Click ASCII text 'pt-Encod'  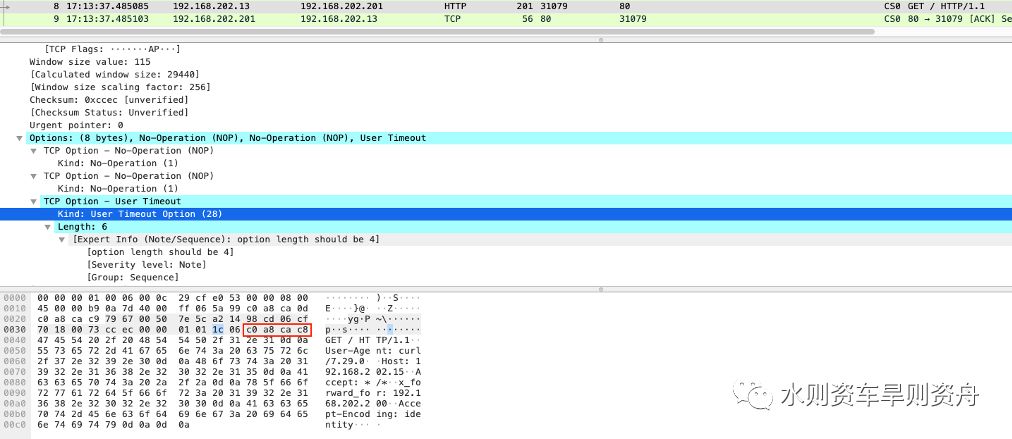point(347,414)
